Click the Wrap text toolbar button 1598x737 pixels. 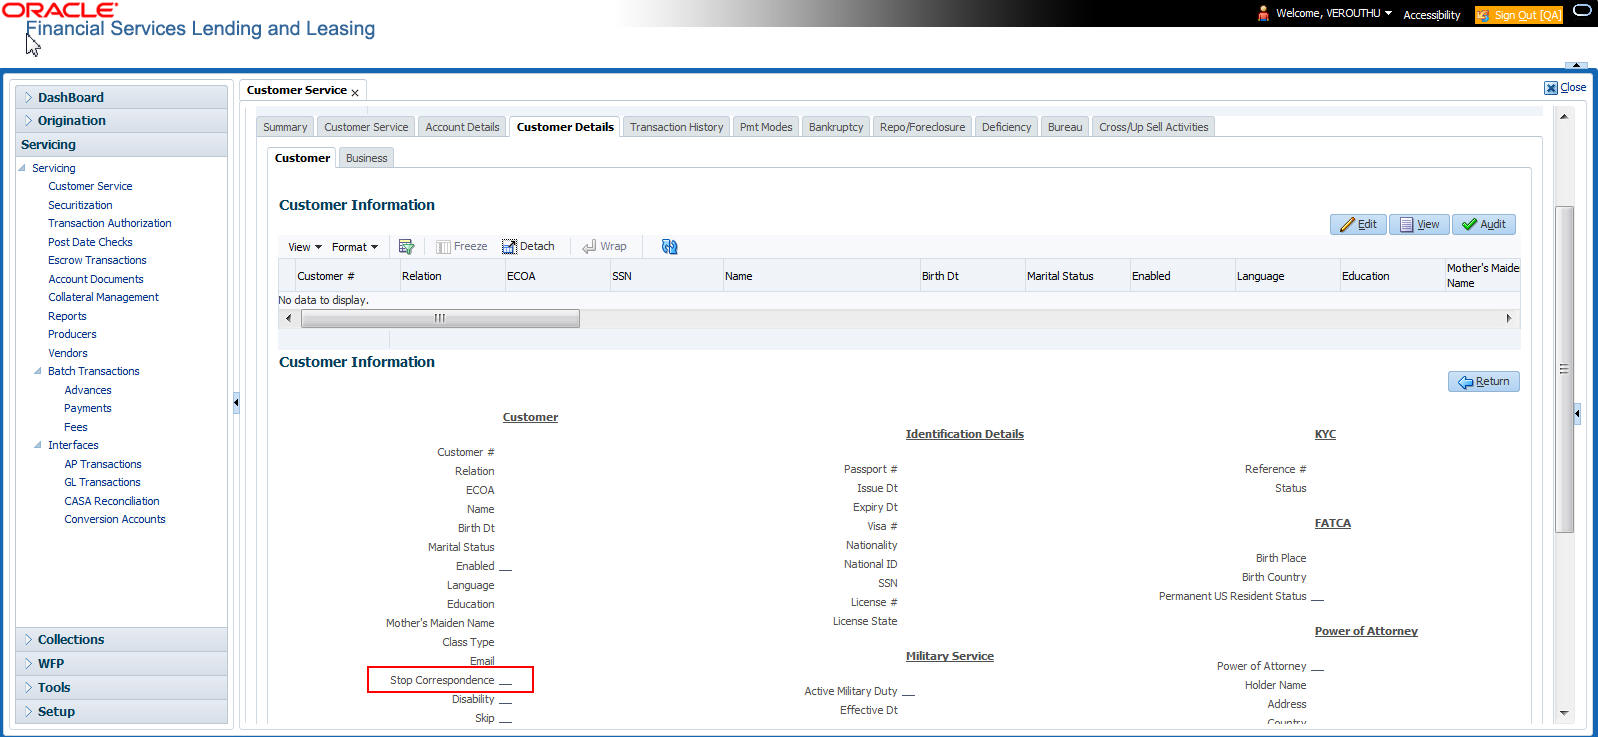(604, 246)
